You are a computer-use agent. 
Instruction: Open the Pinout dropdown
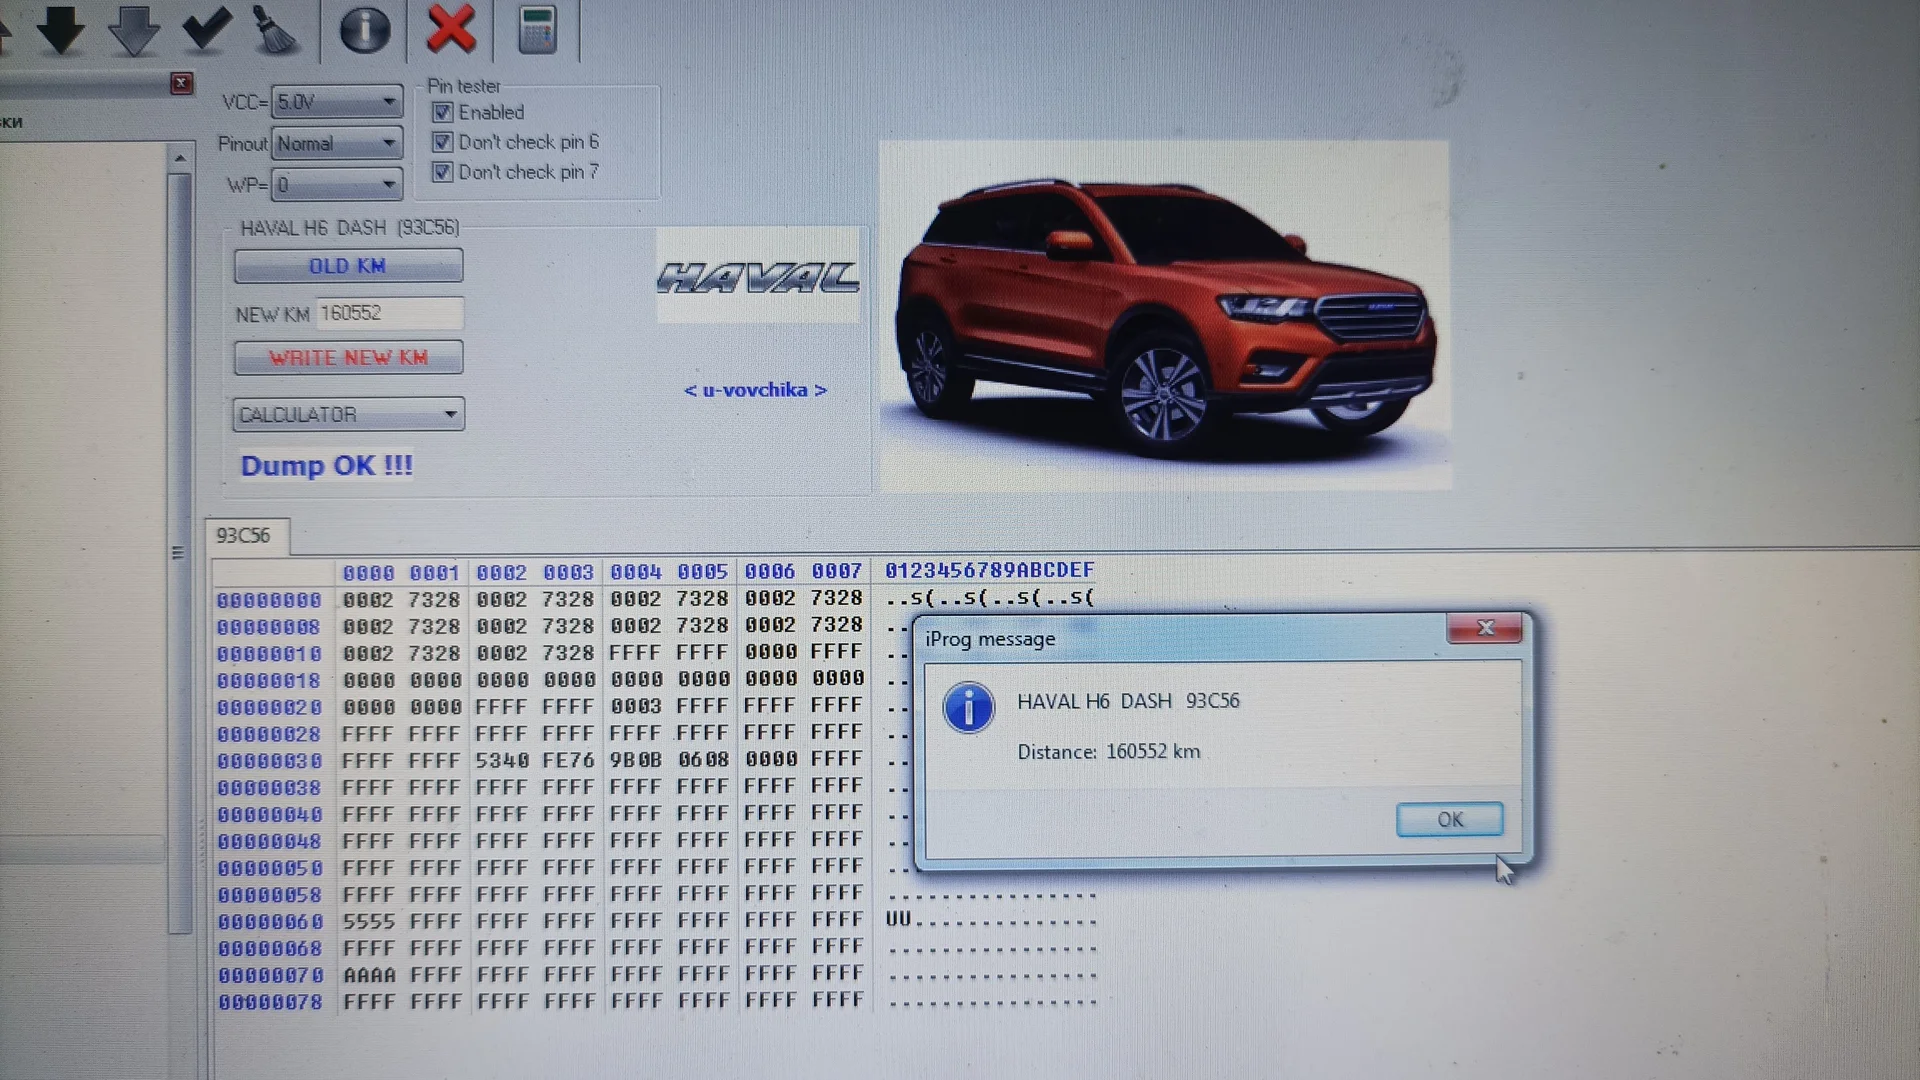point(337,143)
